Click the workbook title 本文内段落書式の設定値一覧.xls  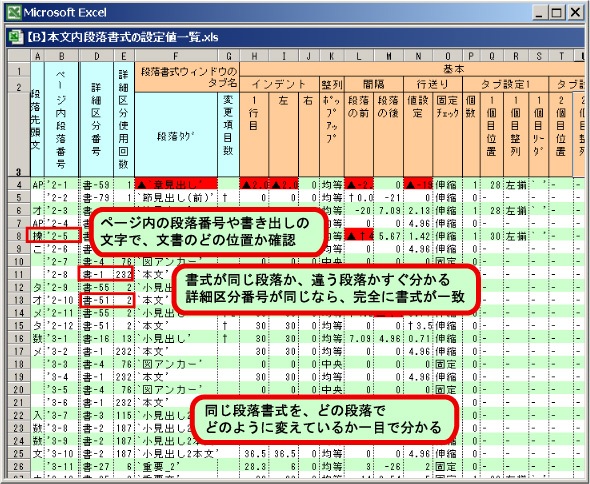click(133, 37)
